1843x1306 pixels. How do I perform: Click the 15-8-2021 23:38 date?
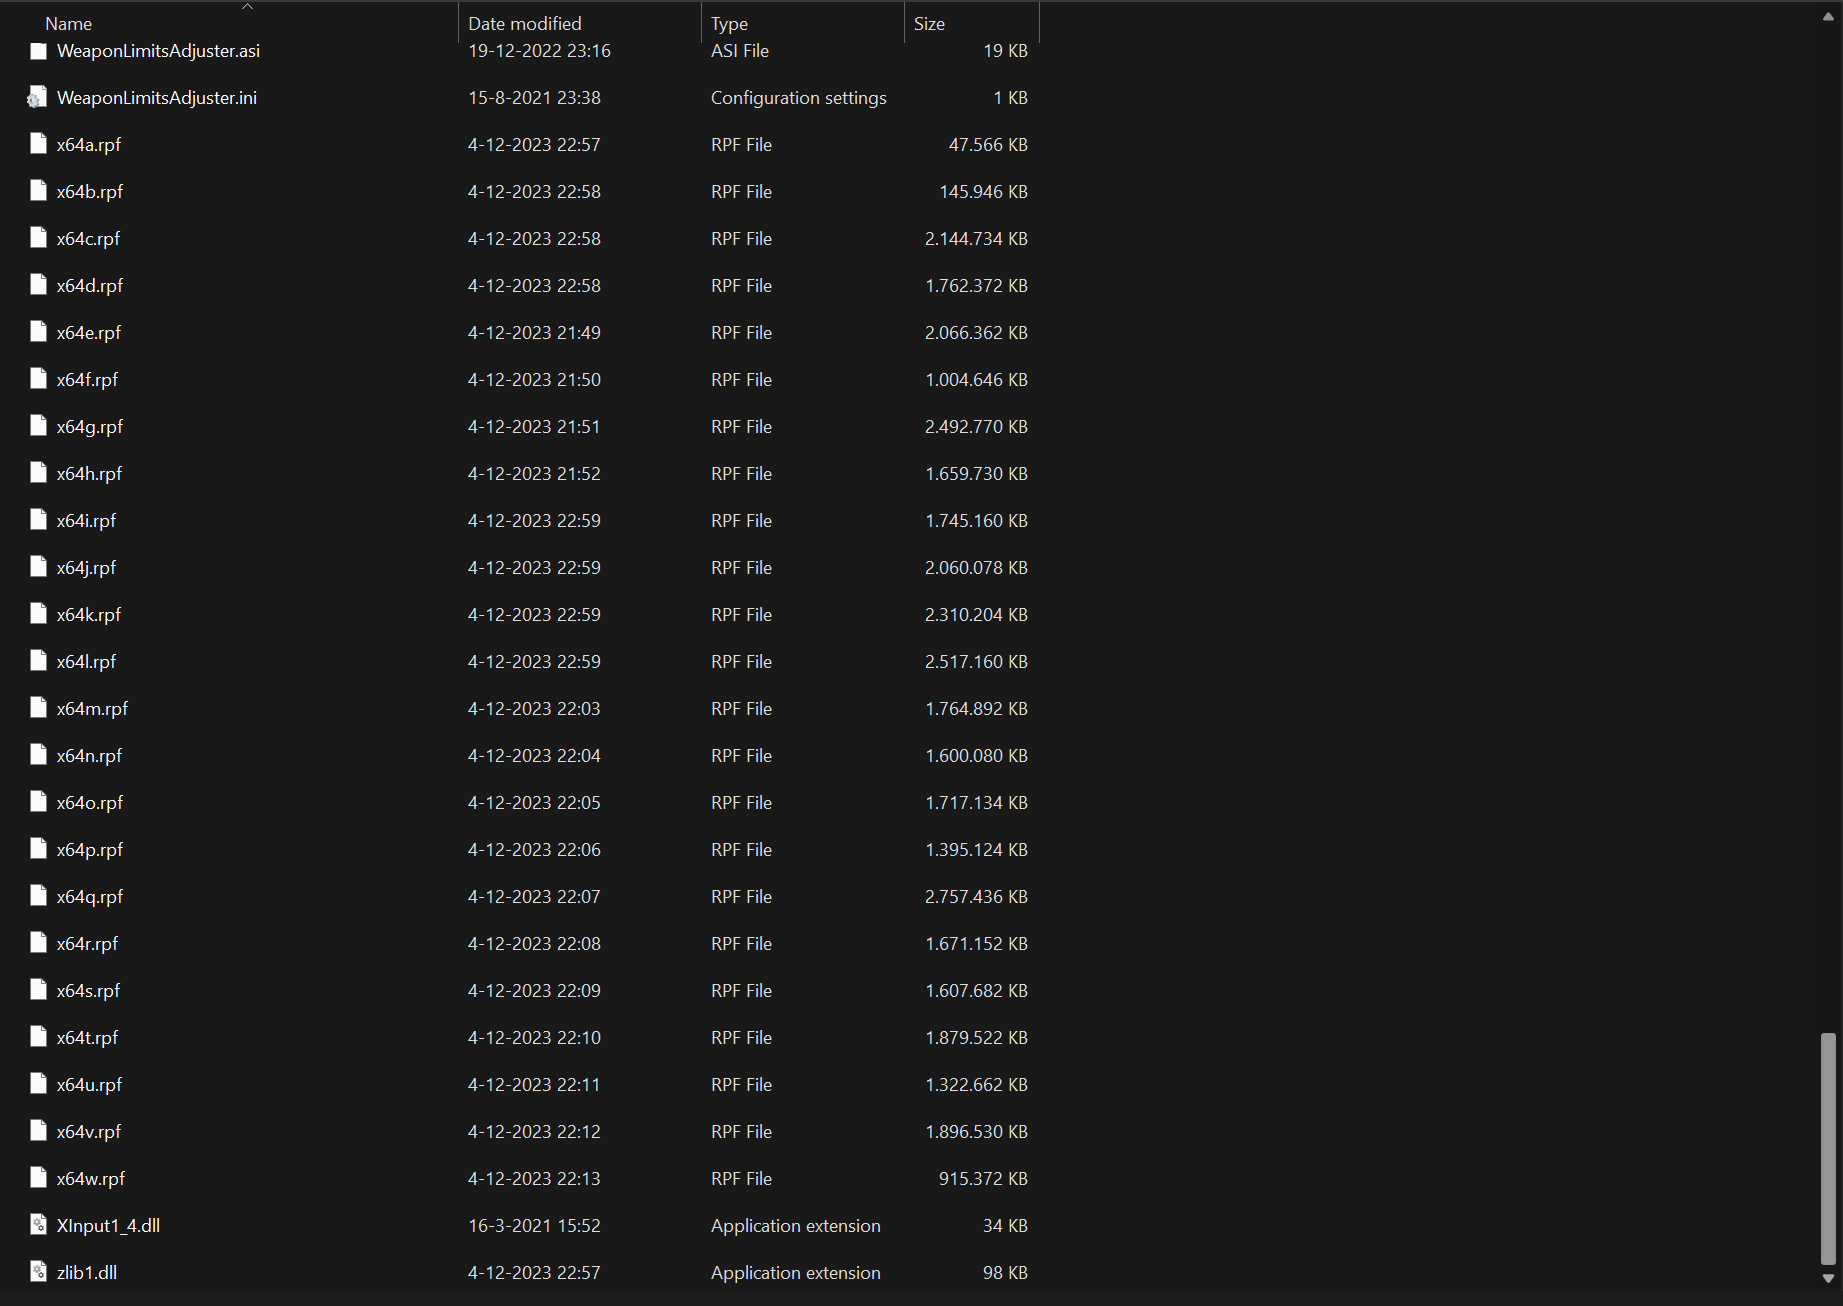534,98
